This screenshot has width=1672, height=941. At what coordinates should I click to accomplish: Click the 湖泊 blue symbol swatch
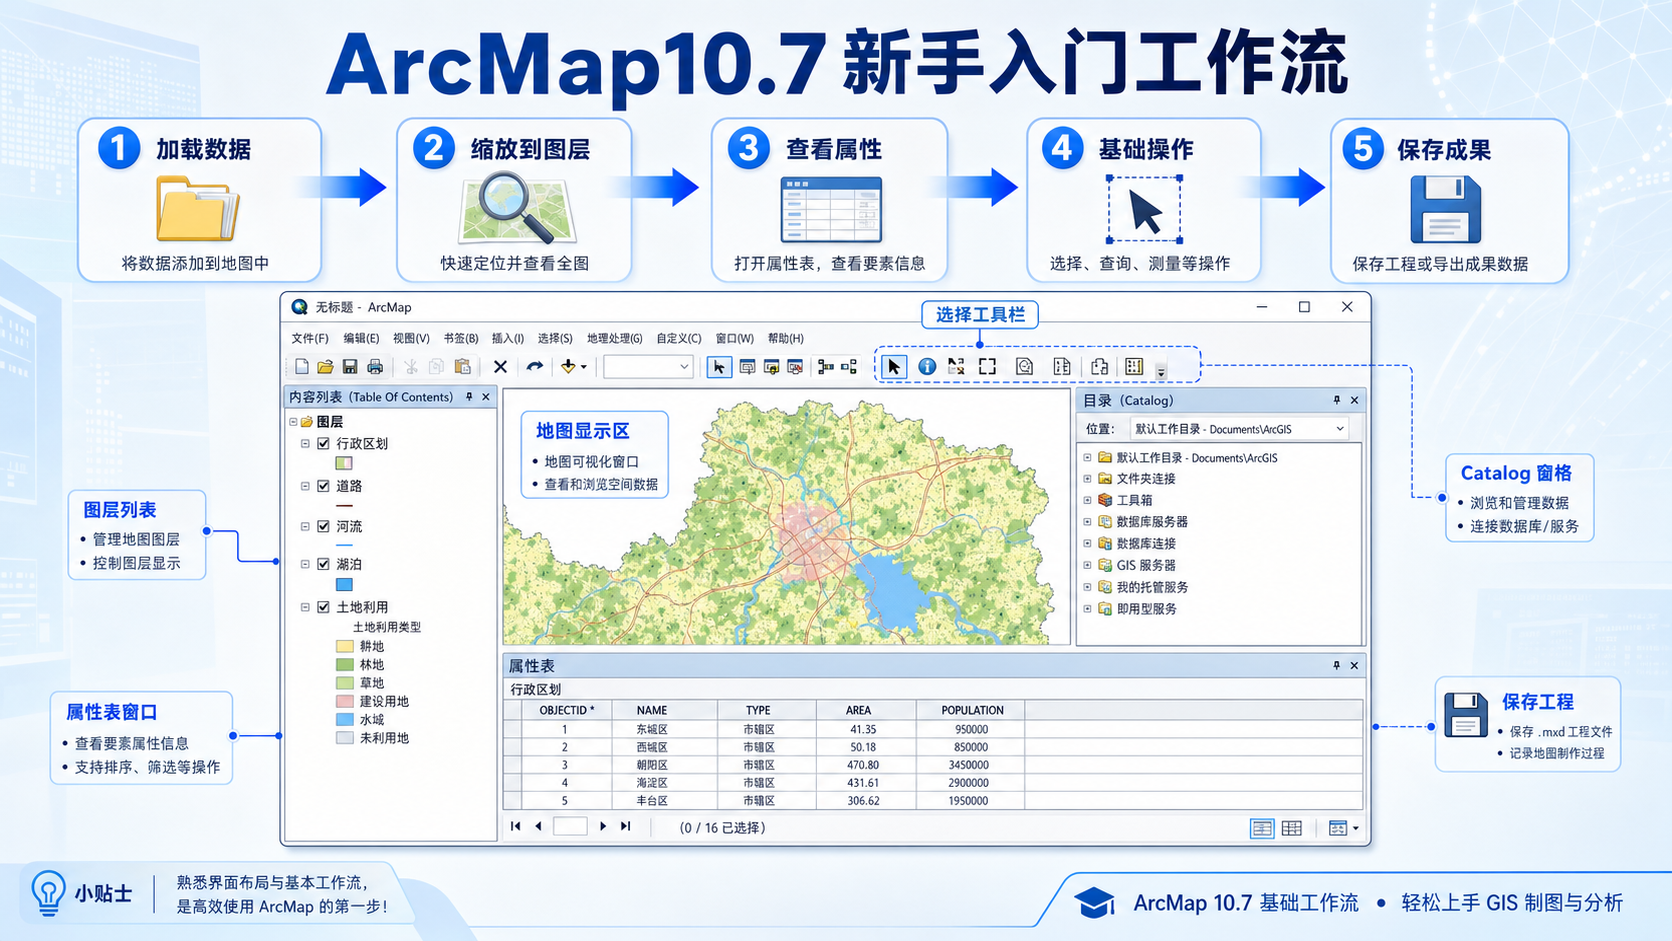click(344, 585)
